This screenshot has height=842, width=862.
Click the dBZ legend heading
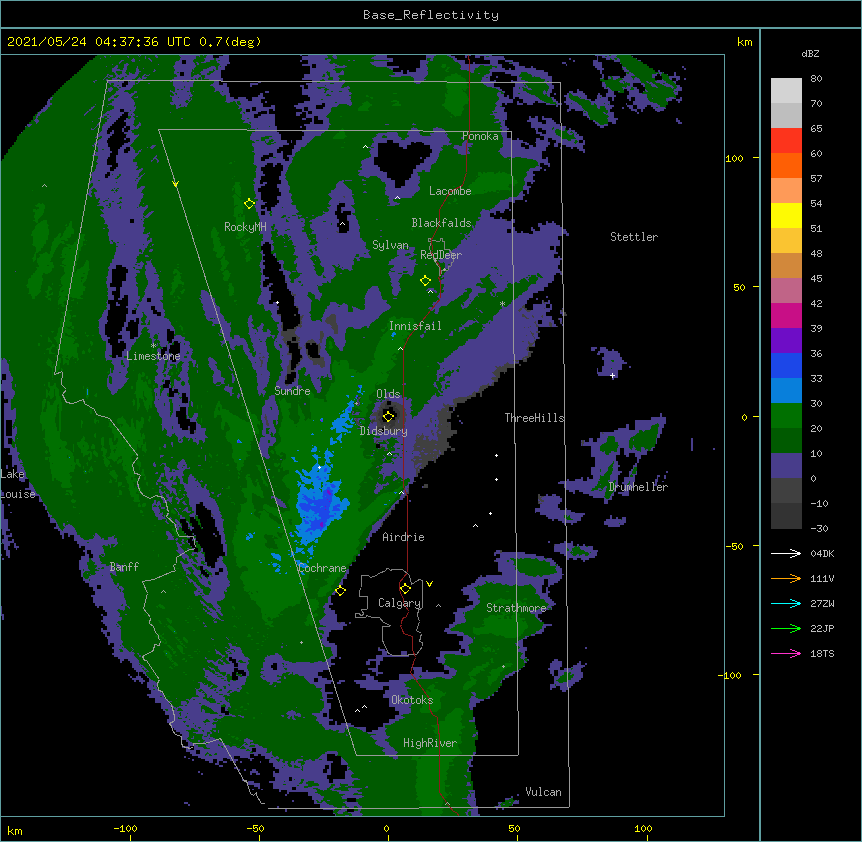[x=810, y=53]
